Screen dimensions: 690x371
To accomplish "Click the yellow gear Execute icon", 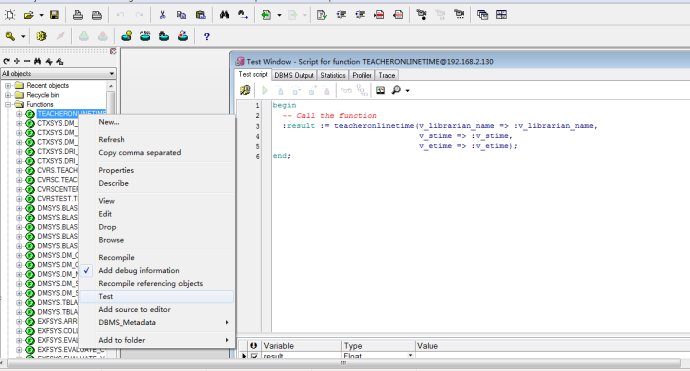I will [41, 37].
